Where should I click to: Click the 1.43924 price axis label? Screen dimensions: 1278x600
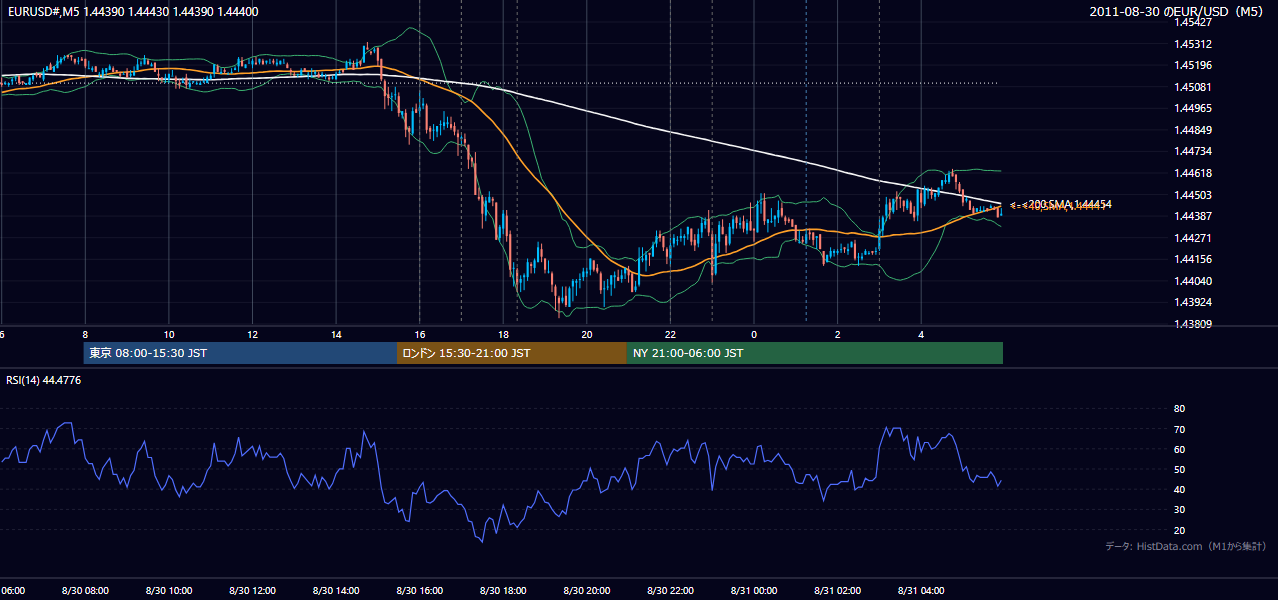(1192, 302)
